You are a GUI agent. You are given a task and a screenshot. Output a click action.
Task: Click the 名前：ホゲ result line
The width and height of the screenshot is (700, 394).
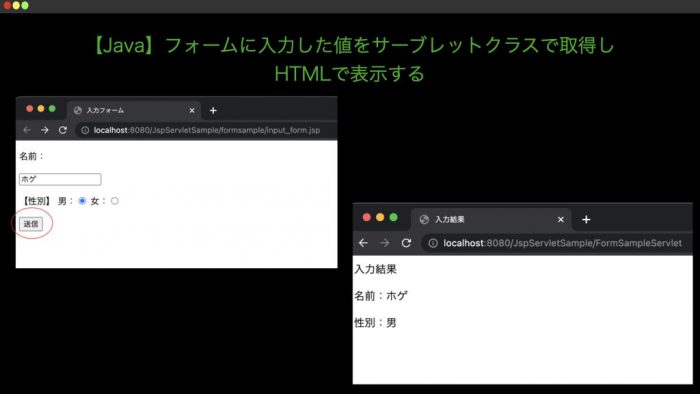coord(381,295)
